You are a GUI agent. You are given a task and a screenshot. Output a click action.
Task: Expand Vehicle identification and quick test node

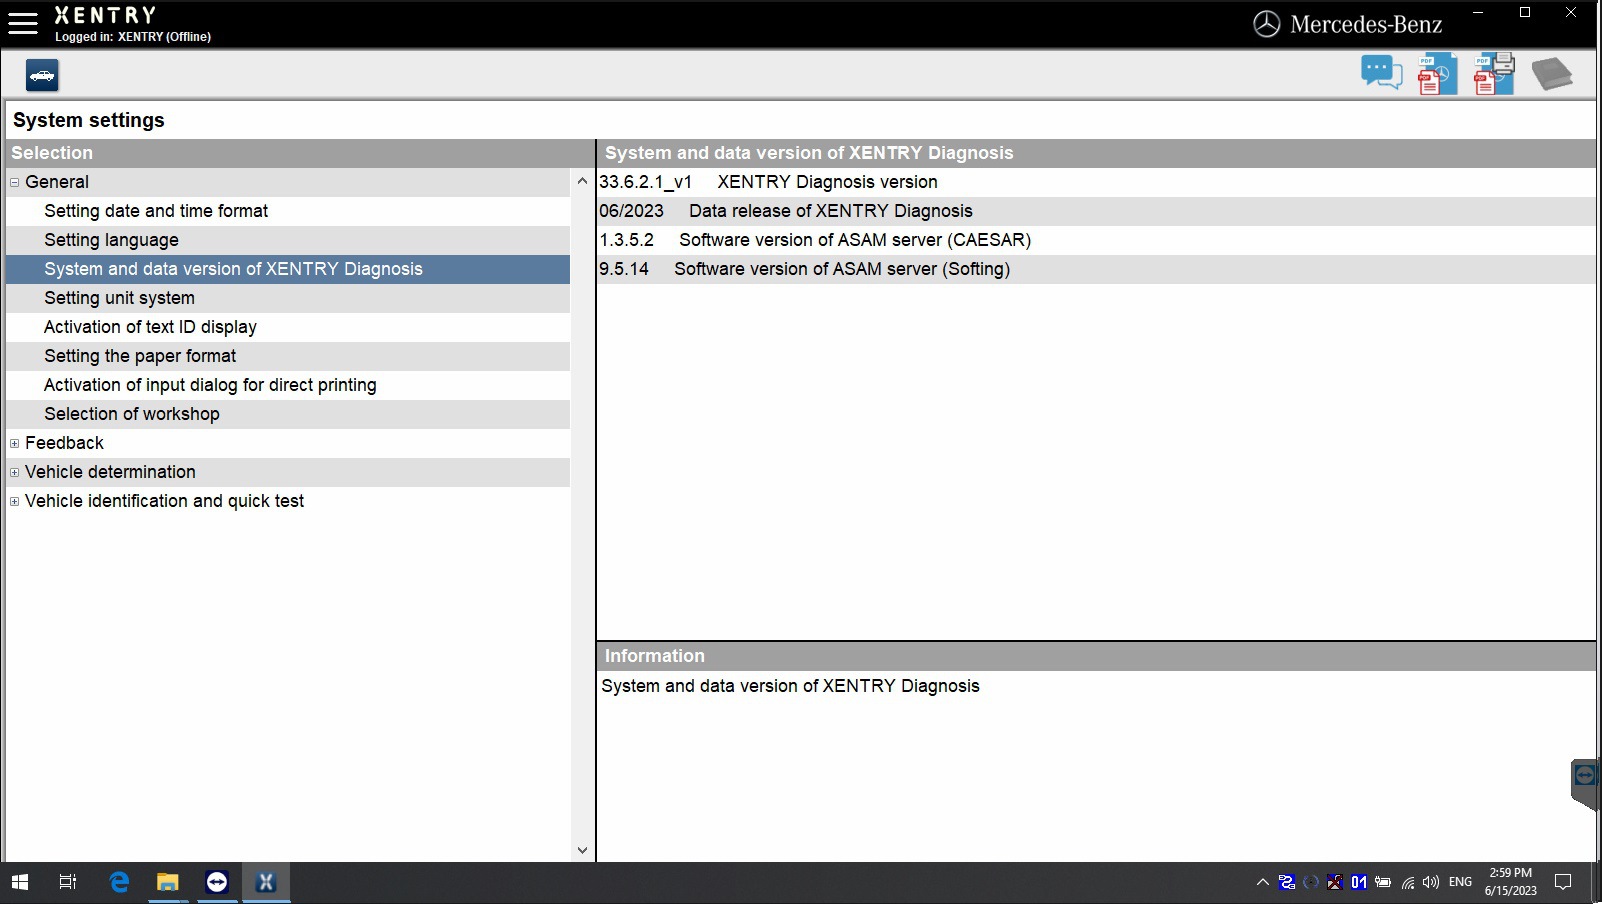(15, 501)
